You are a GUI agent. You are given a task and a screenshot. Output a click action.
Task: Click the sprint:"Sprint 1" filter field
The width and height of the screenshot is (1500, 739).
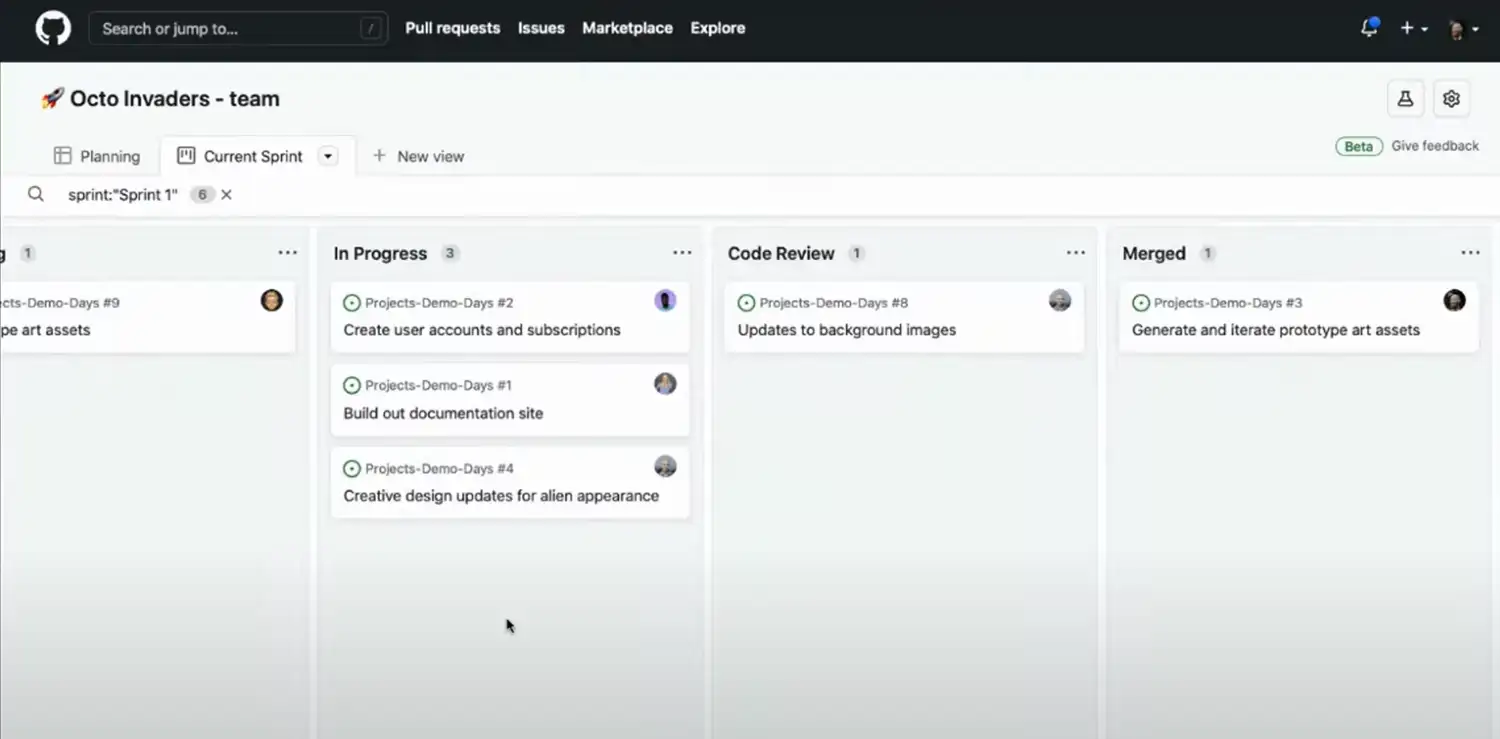[123, 195]
